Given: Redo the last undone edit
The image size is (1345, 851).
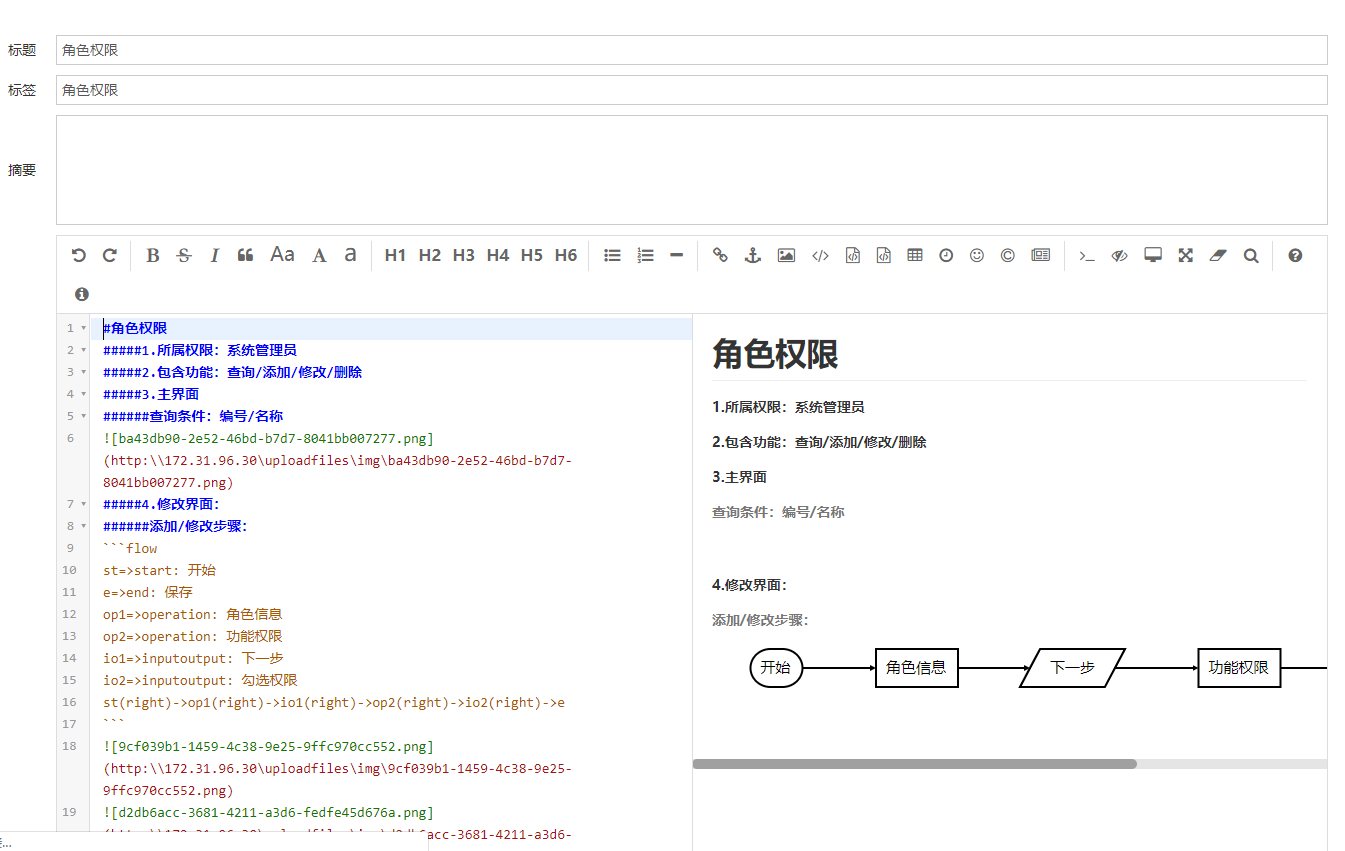Looking at the screenshot, I should tap(110, 256).
